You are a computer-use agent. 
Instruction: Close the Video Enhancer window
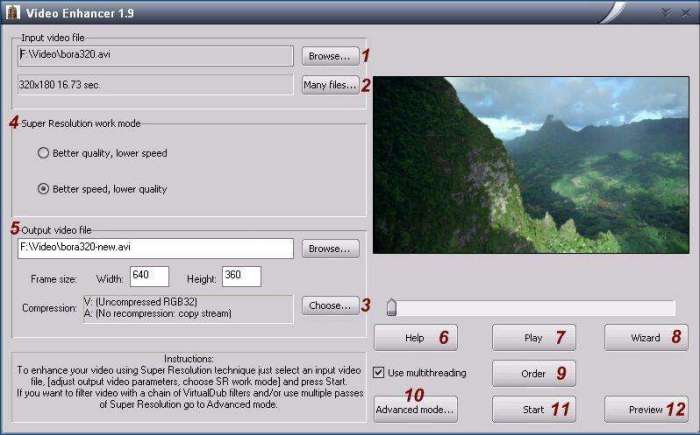pos(686,13)
